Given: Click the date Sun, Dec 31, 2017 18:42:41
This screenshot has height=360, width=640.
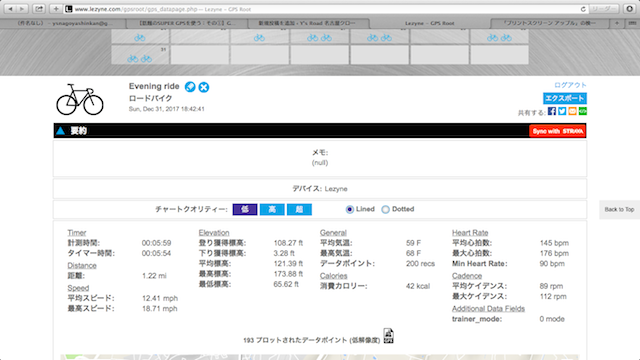Looking at the screenshot, I should [x=167, y=109].
